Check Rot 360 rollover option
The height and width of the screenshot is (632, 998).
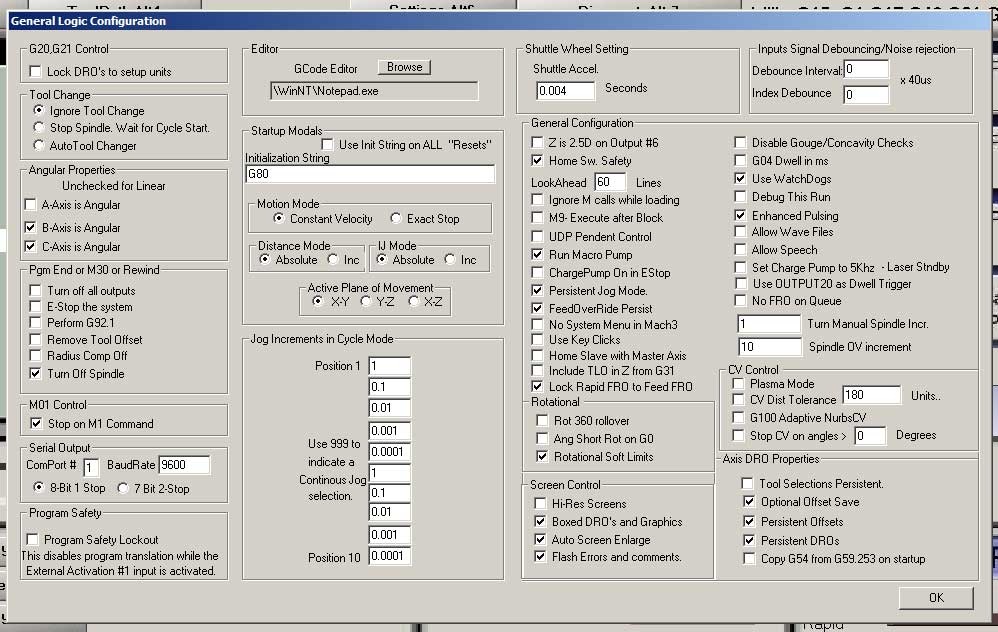tap(543, 421)
